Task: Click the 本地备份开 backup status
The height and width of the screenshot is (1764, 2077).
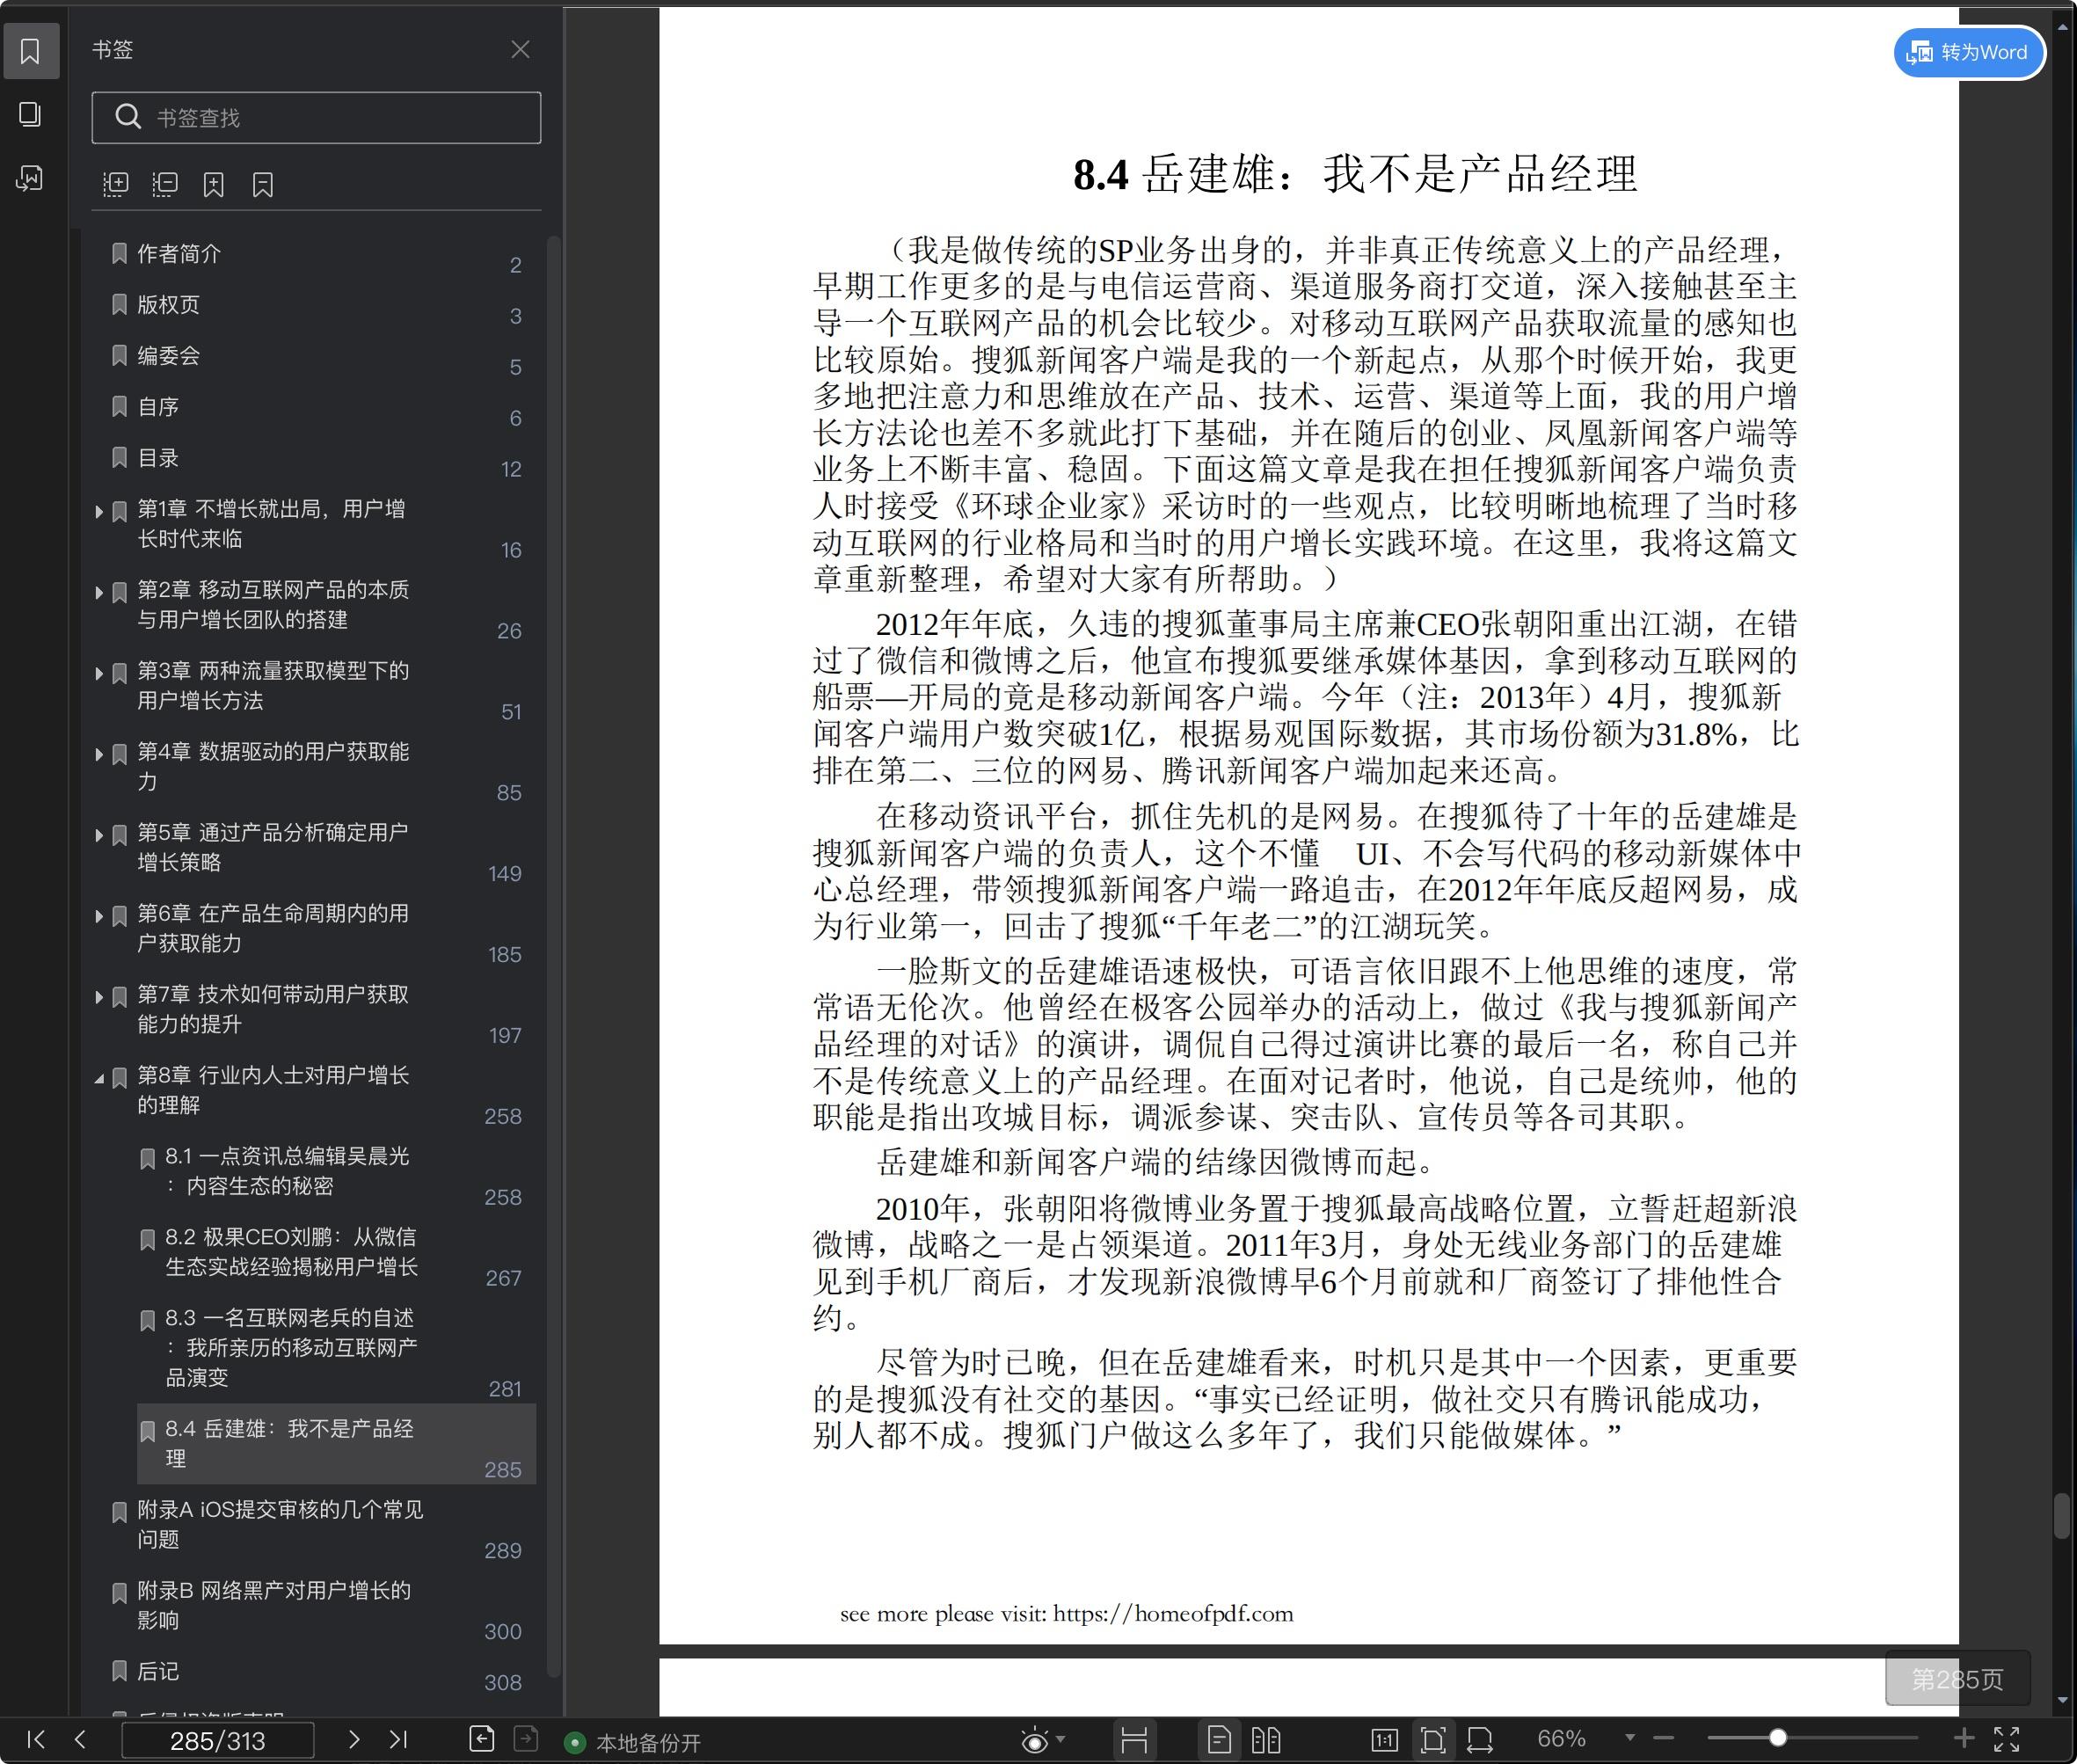Action: pyautogui.click(x=634, y=1743)
